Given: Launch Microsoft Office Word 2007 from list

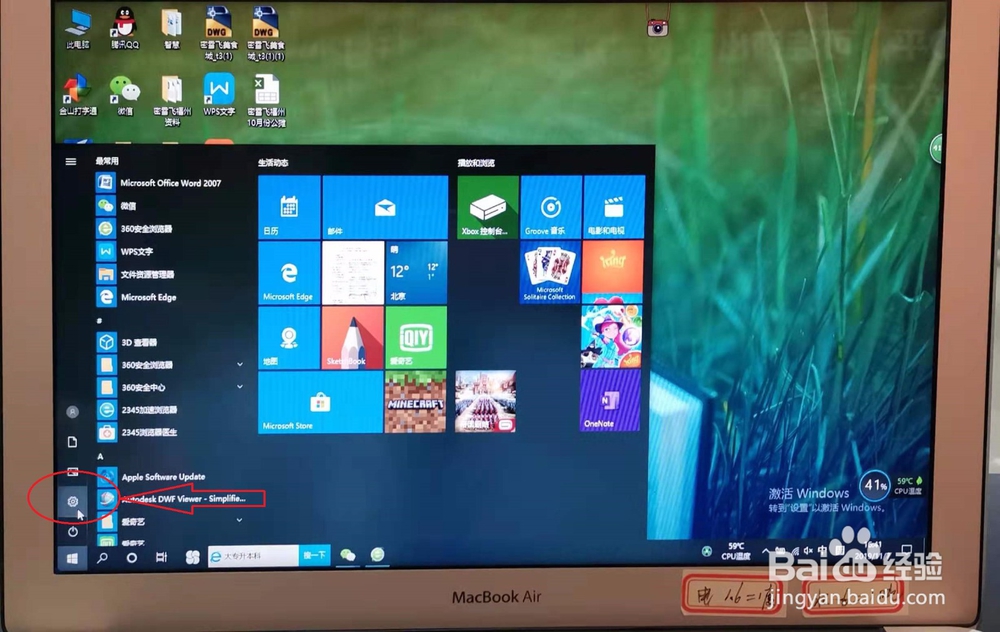Looking at the screenshot, I should (159, 183).
